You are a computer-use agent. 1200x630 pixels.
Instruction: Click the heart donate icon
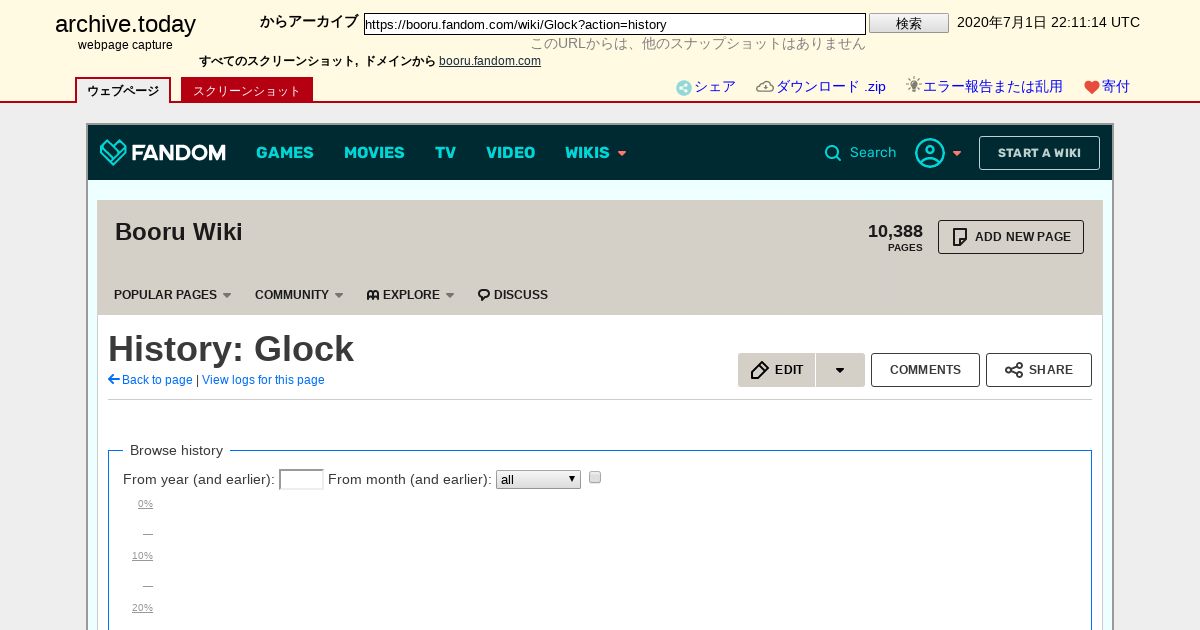[1092, 87]
